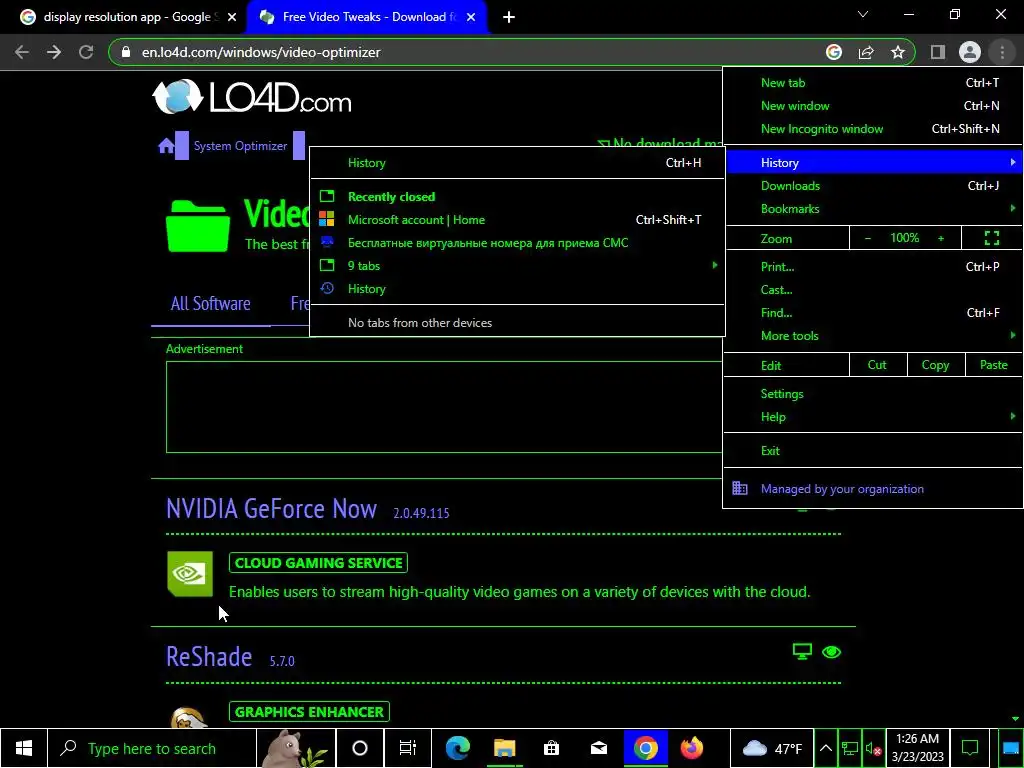Open a new tab with plus button
The height and width of the screenshot is (768, 1024).
509,17
